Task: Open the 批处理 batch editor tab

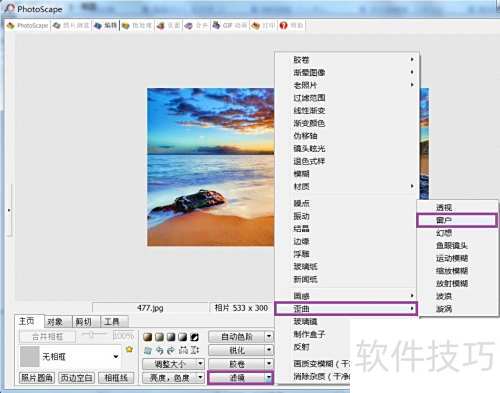Action: pos(137,25)
